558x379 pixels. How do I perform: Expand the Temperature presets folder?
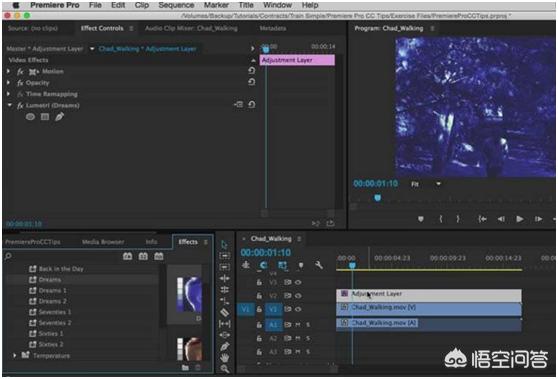(x=15, y=355)
